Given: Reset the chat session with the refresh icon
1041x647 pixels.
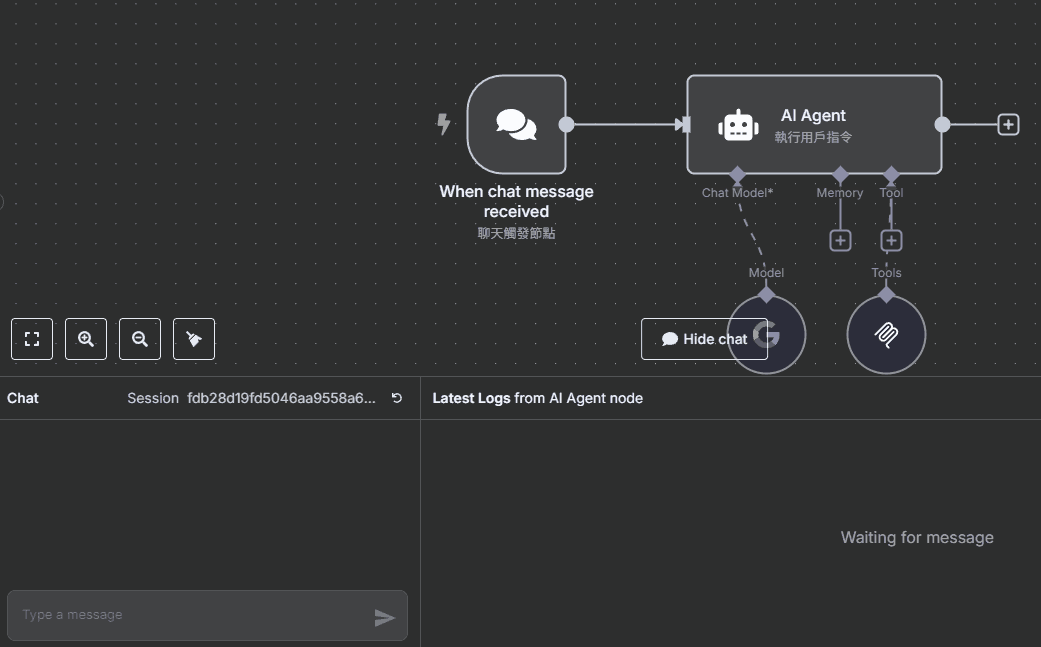Looking at the screenshot, I should (397, 398).
